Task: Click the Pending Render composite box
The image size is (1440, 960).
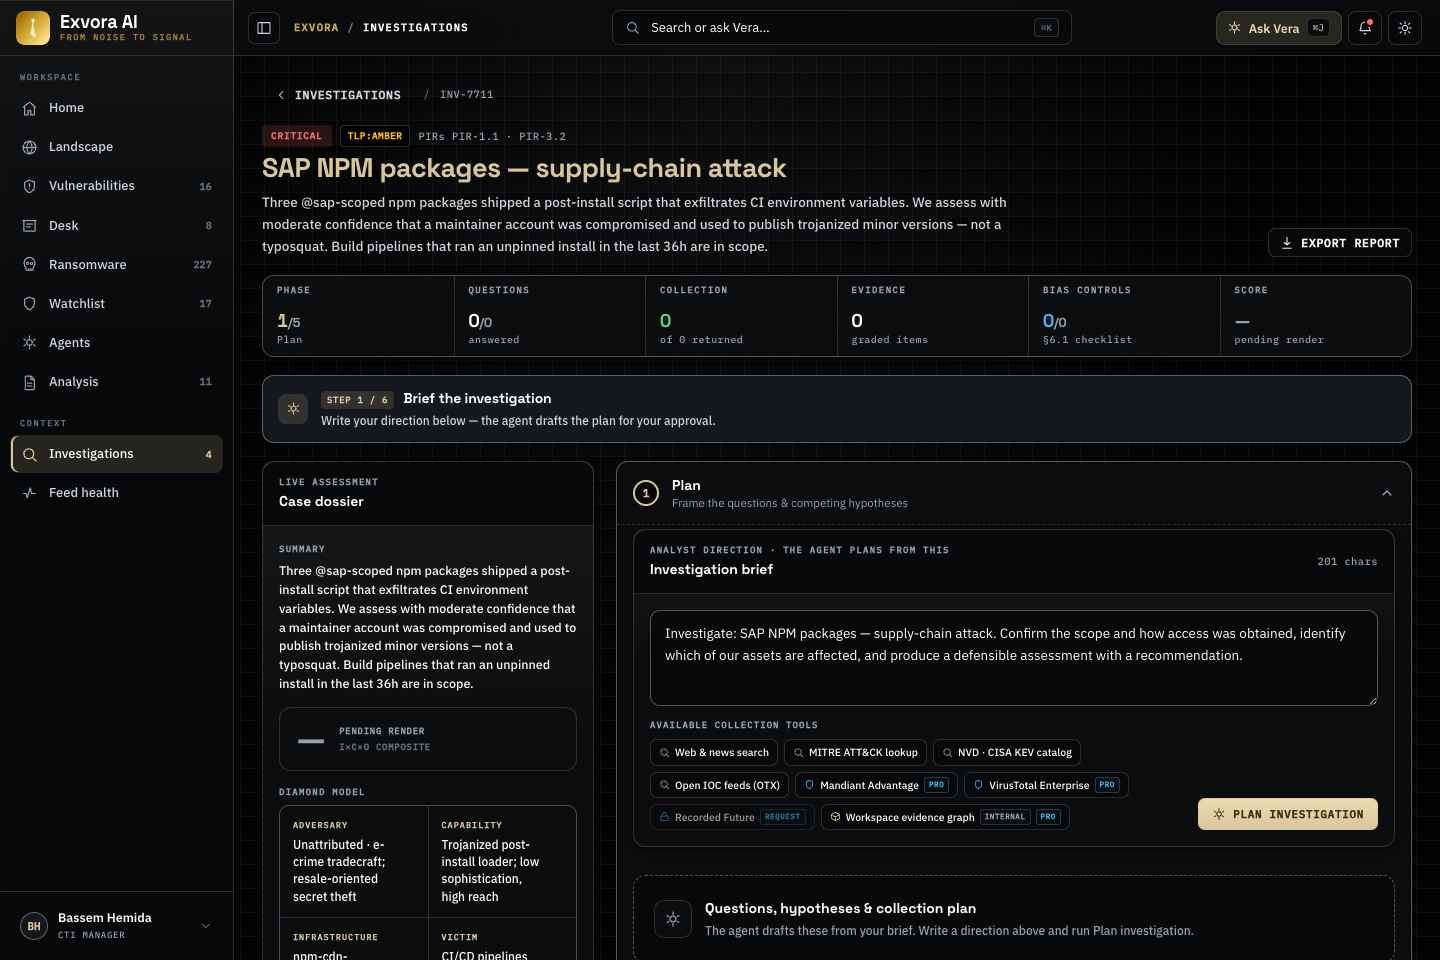Action: click(428, 739)
